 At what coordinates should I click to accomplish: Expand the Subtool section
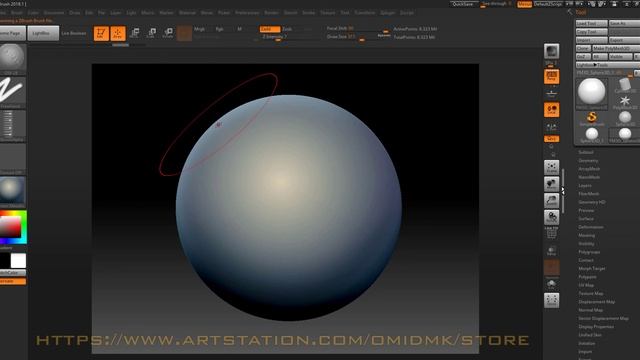[586, 152]
